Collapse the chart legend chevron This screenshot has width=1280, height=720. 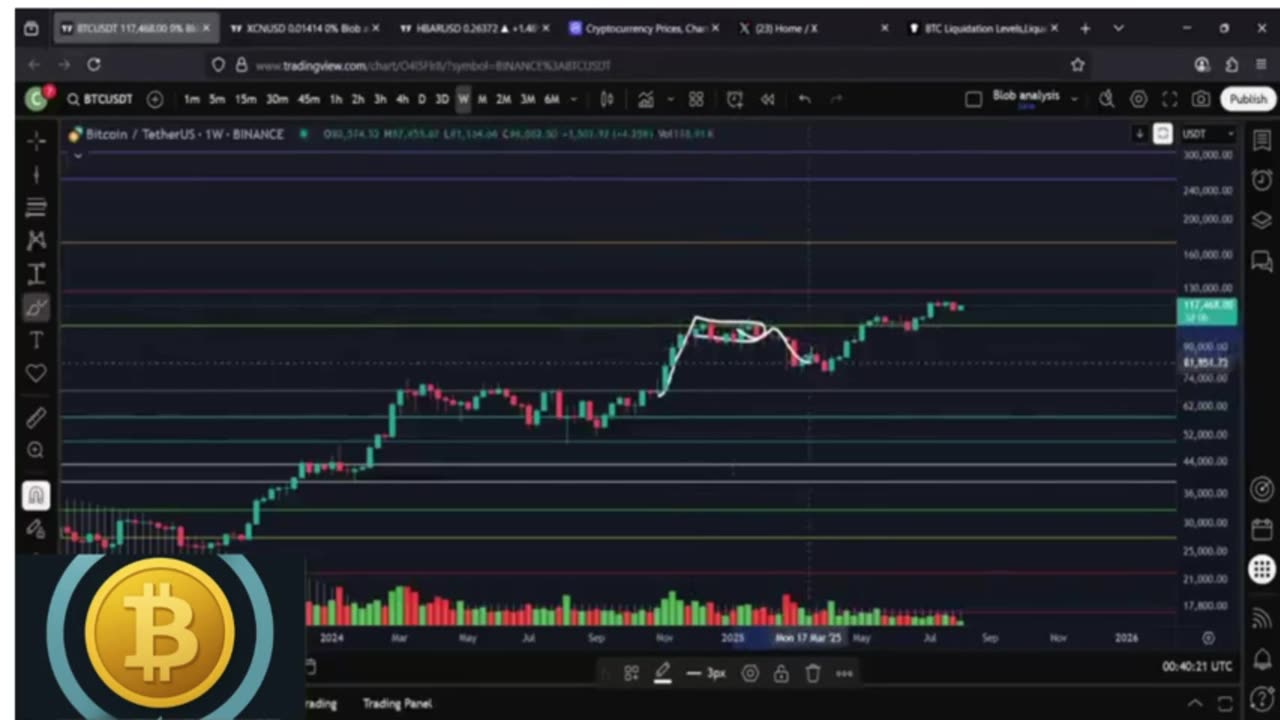(78, 156)
